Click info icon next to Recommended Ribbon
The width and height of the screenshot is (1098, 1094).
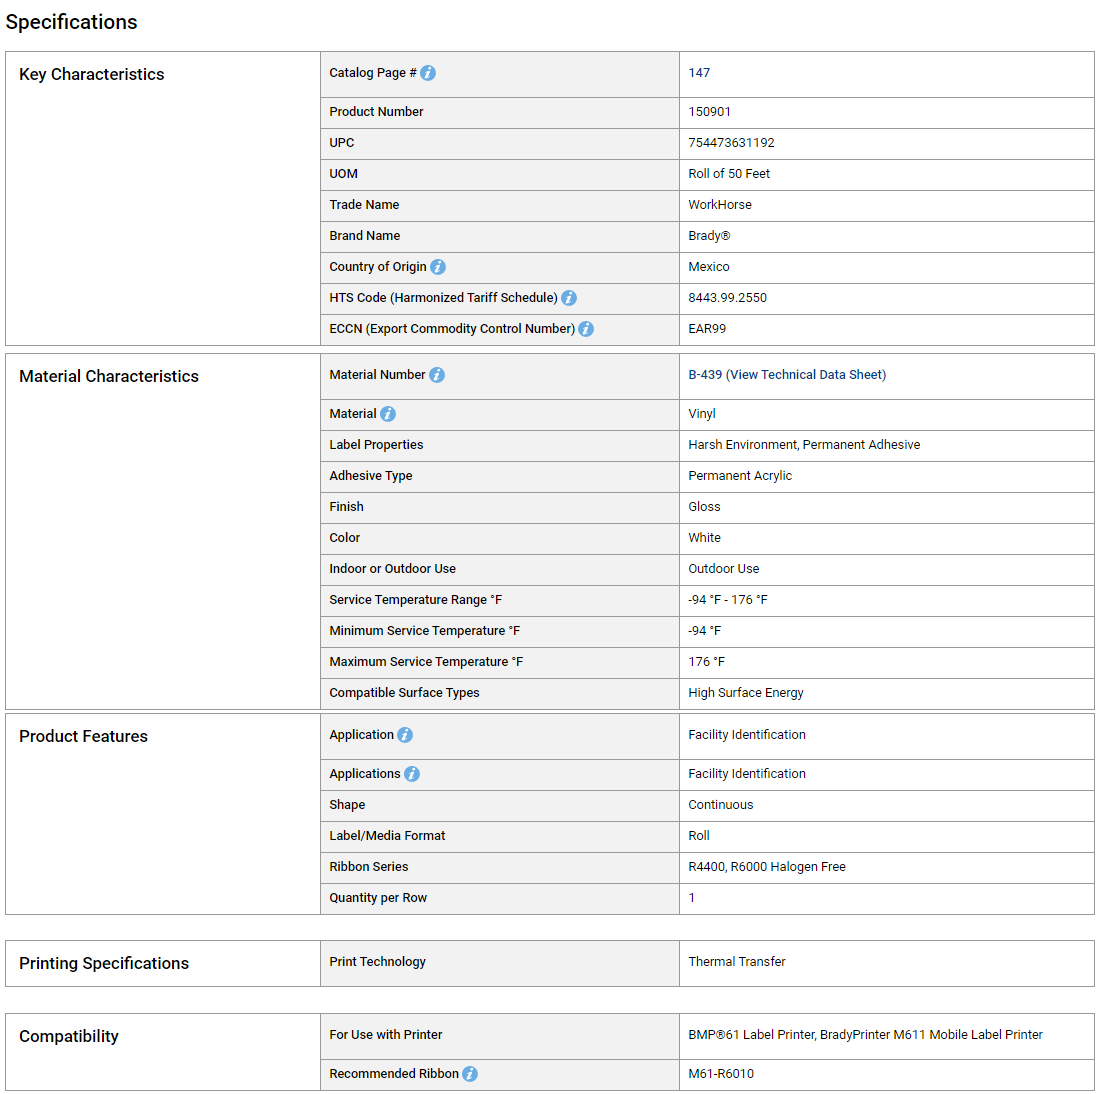pyautogui.click(x=470, y=1074)
